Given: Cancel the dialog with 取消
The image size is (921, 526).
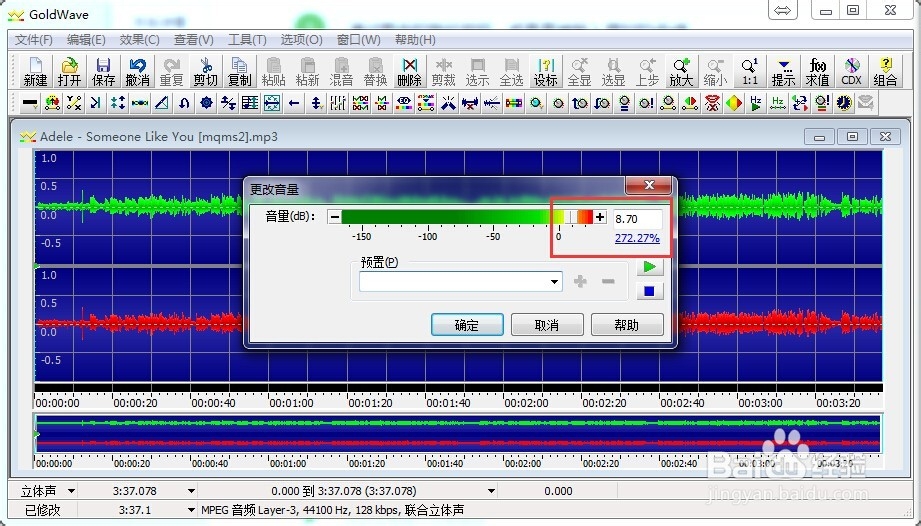Looking at the screenshot, I should coord(547,325).
